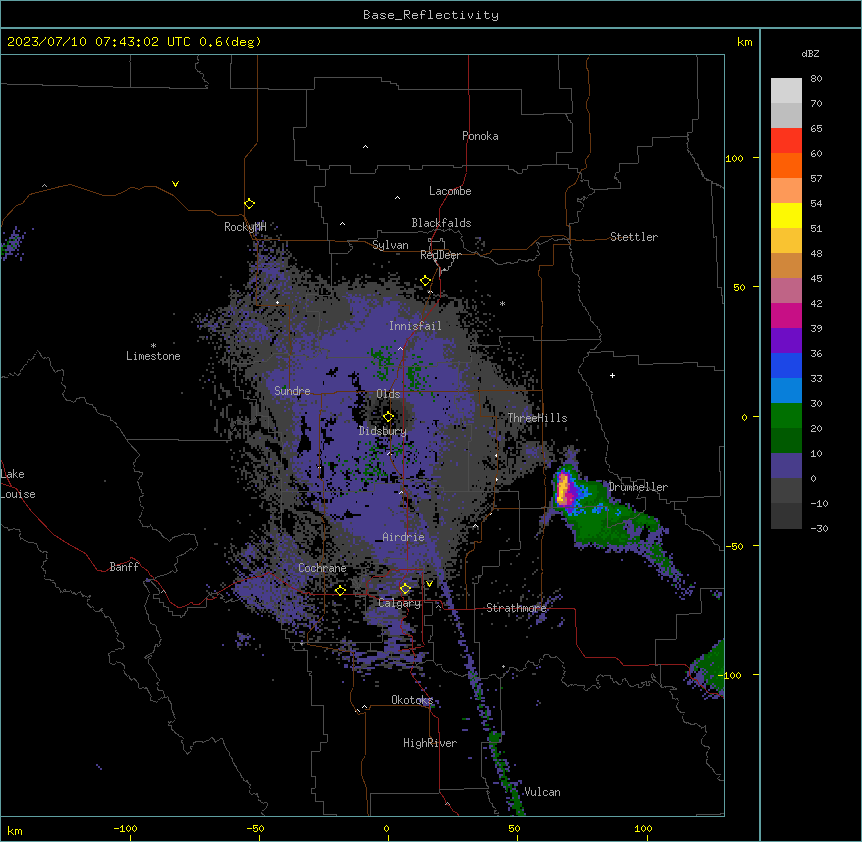The image size is (862, 842).
Task: Click the RockyMH label
Action: coord(245,227)
